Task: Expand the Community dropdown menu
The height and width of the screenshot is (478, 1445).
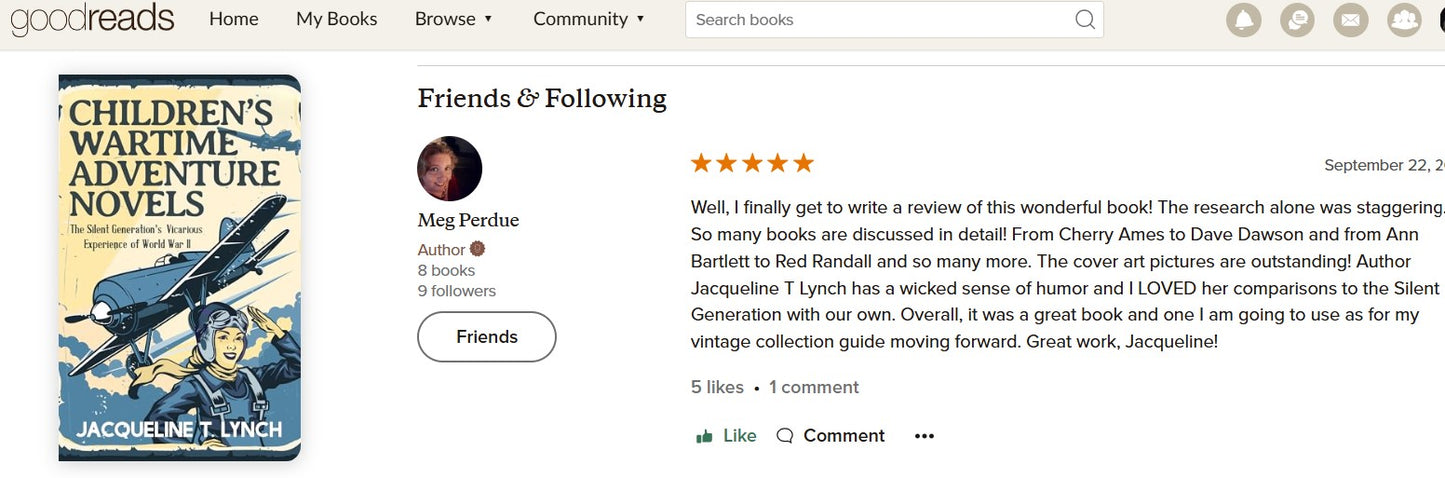Action: 588,19
